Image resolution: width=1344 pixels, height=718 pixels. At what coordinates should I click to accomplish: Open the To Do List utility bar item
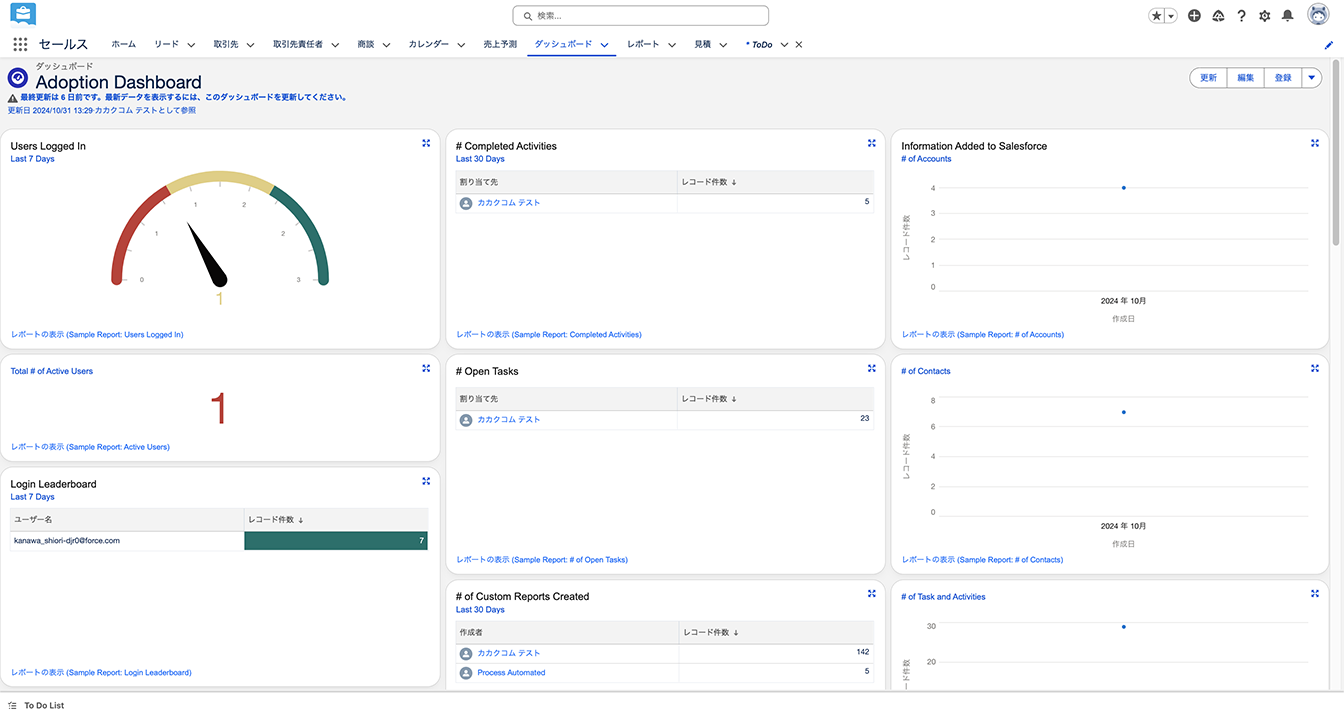[x=36, y=705]
